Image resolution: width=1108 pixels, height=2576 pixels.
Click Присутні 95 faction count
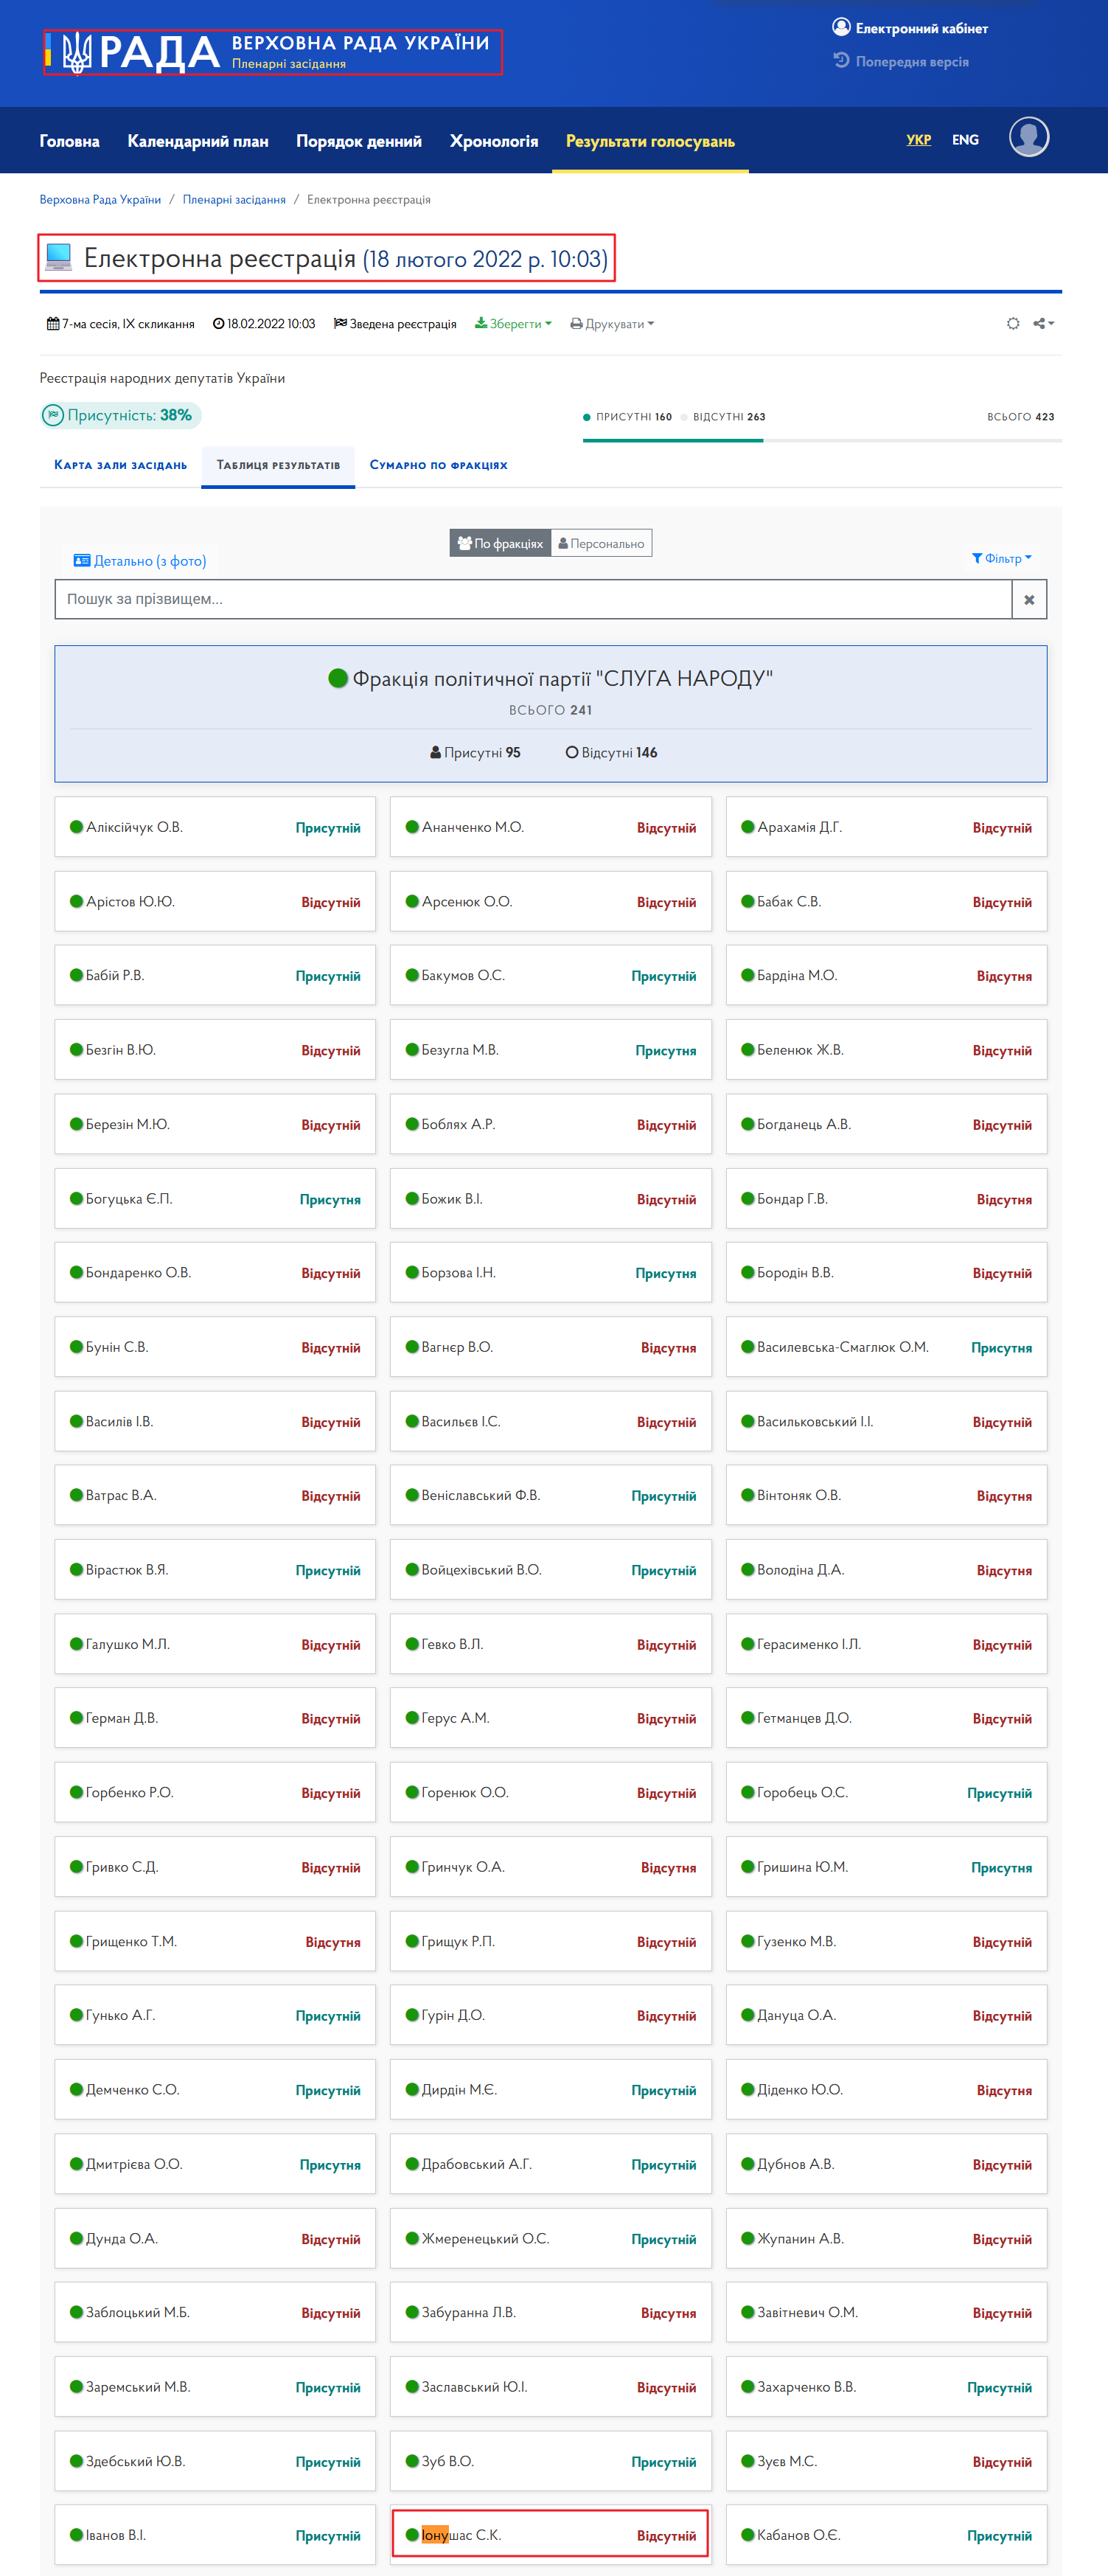tap(475, 752)
